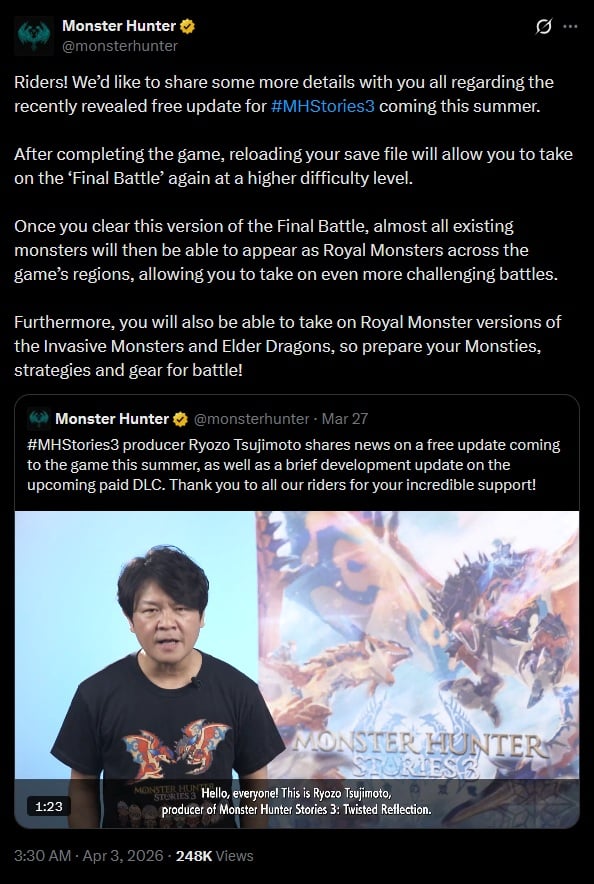Click the gold verified badge by main author
This screenshot has height=884, width=594.
(x=187, y=26)
